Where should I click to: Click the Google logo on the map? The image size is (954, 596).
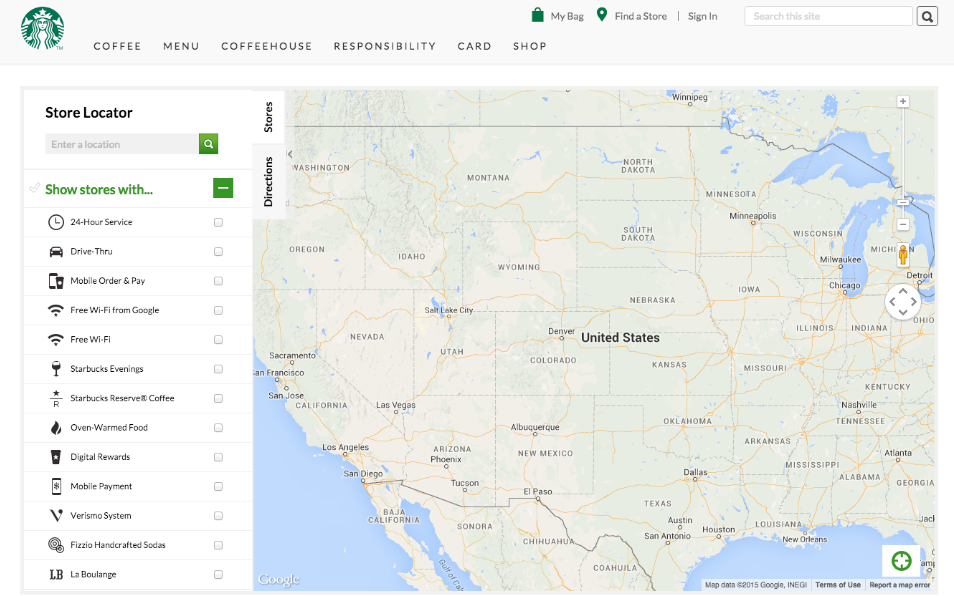279,580
